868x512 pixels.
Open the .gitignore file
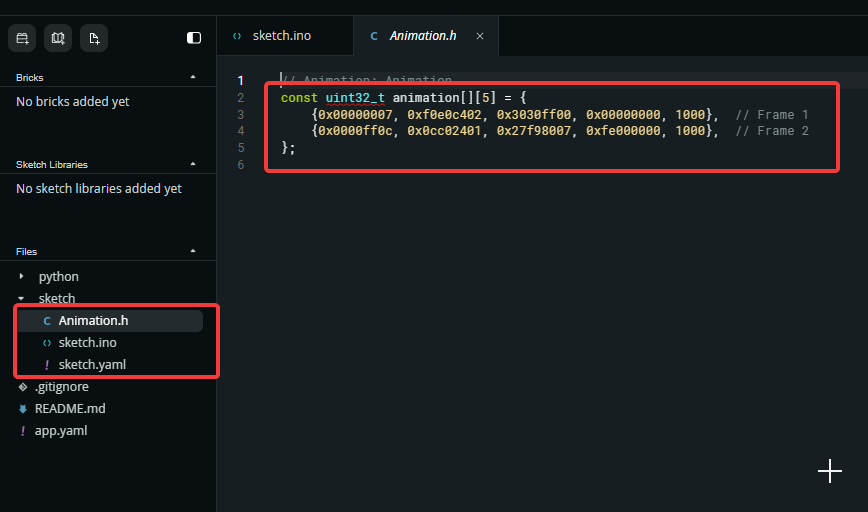point(61,386)
